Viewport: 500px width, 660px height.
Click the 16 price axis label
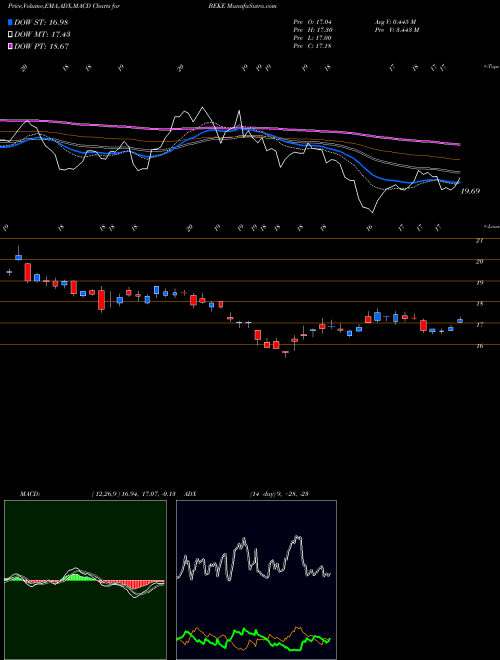point(479,346)
